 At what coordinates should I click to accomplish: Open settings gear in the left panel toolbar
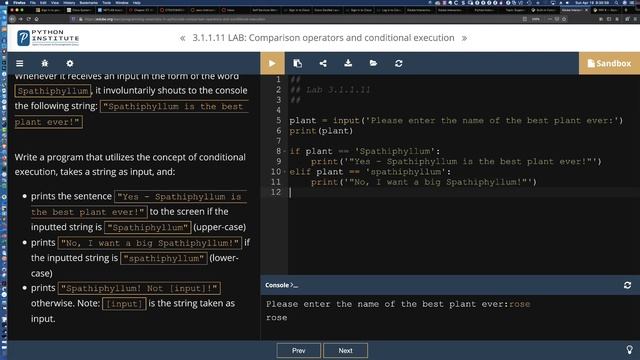coord(70,63)
